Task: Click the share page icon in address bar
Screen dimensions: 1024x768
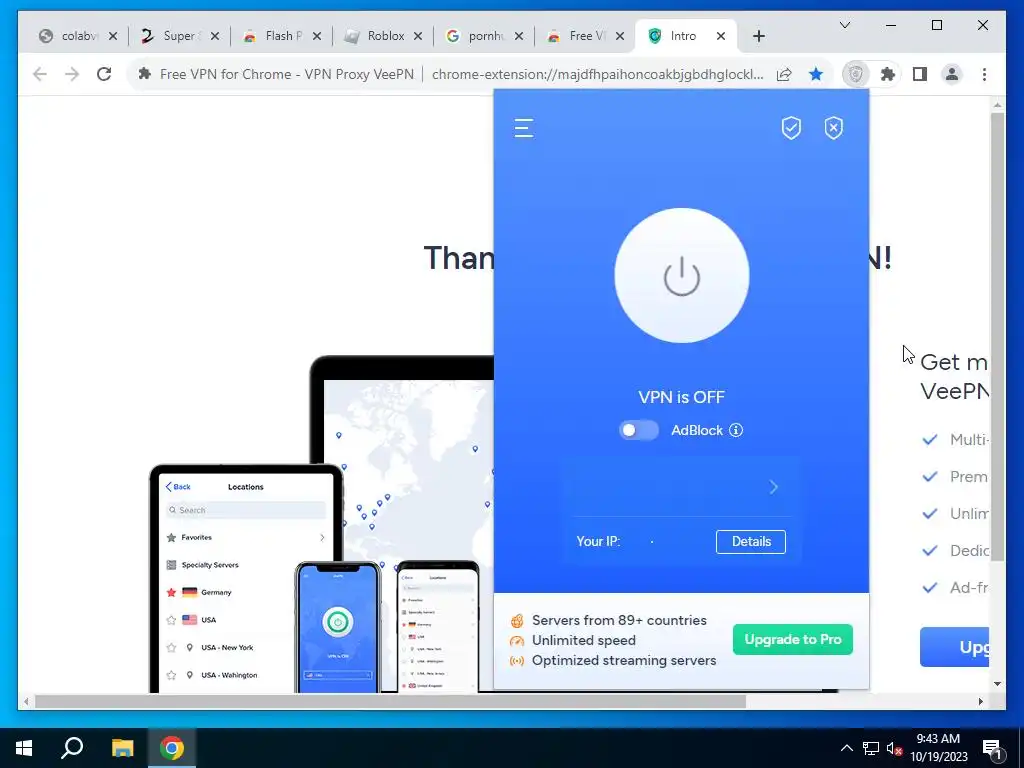Action: click(x=784, y=74)
